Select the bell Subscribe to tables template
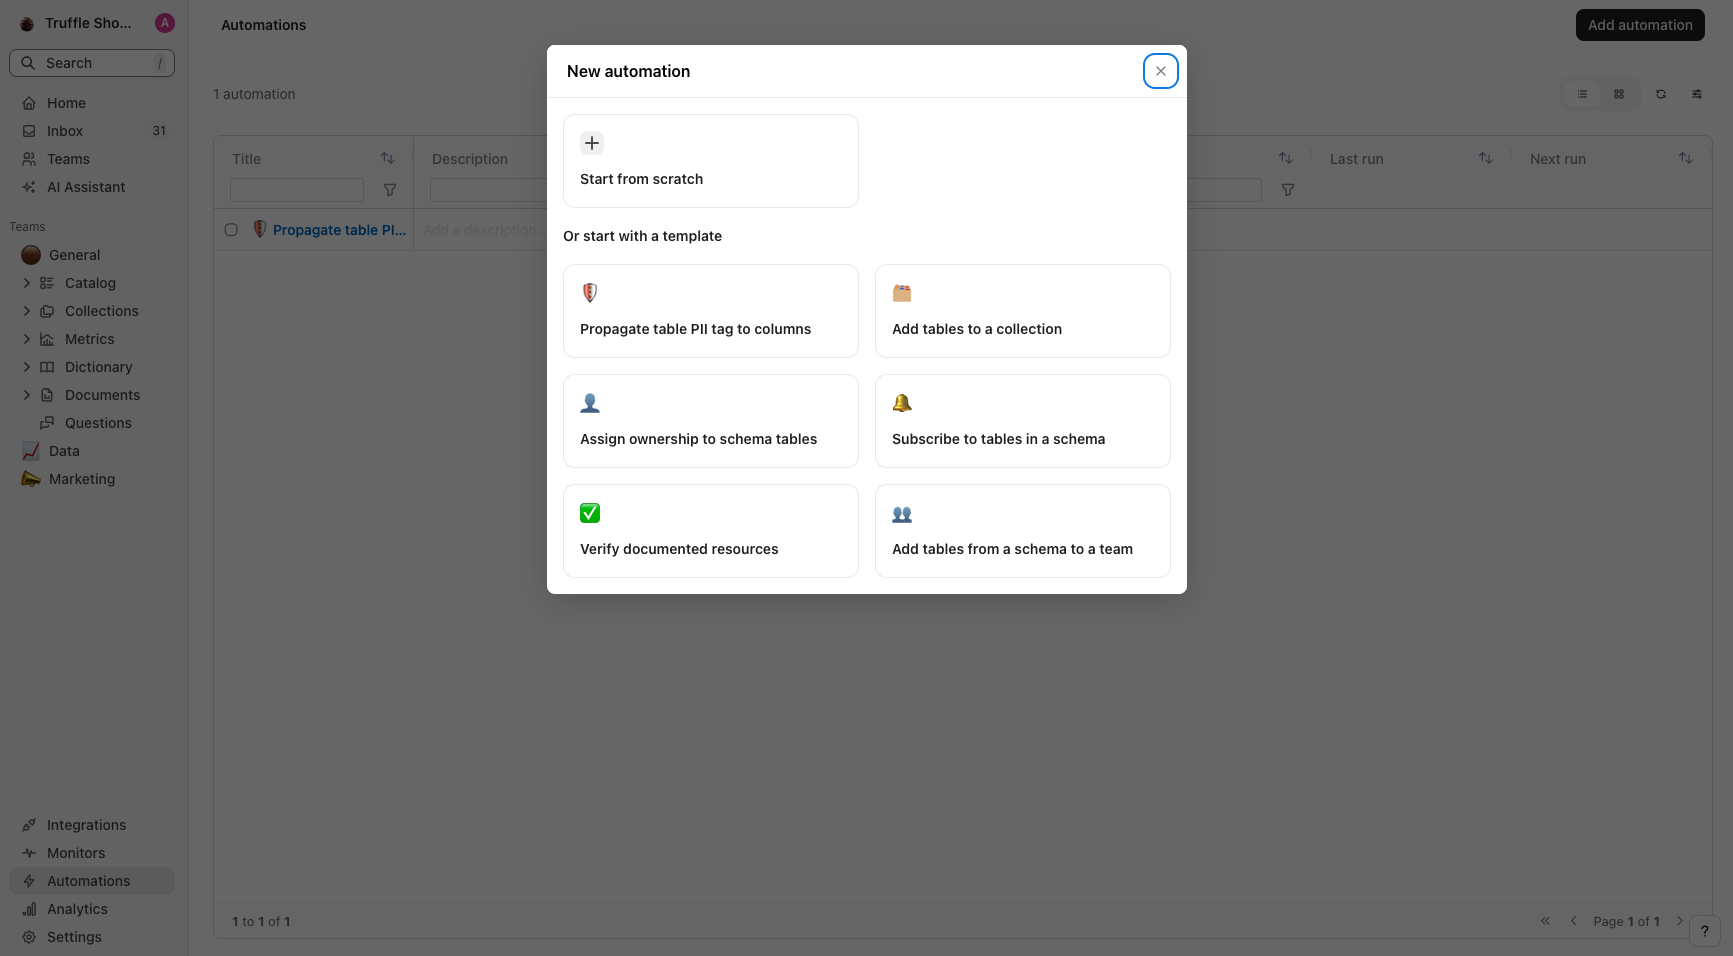 tap(1022, 421)
